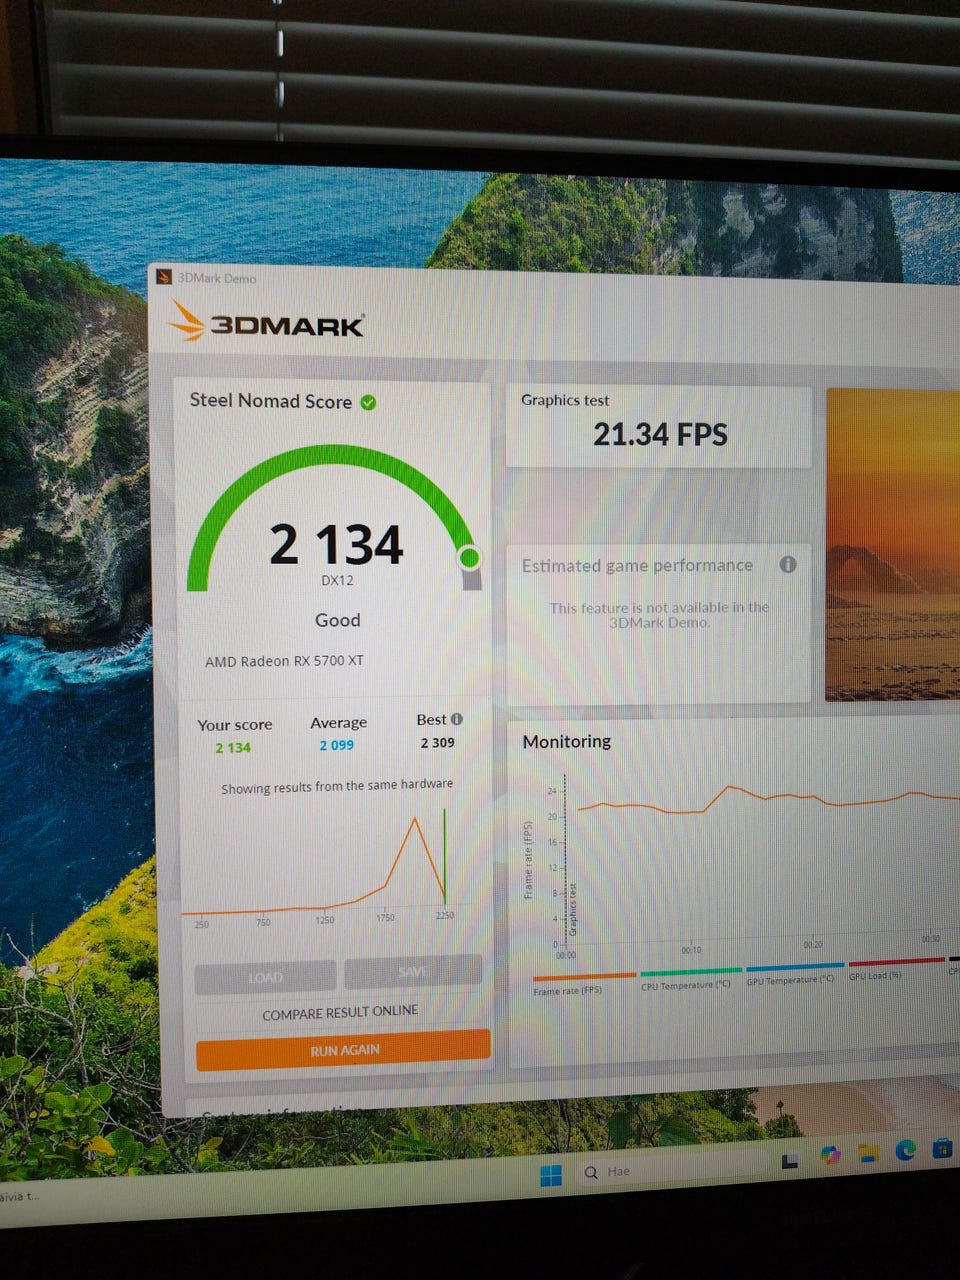The width and height of the screenshot is (960, 1280).
Task: Click the green Your score value 2 134
Action: tap(233, 747)
